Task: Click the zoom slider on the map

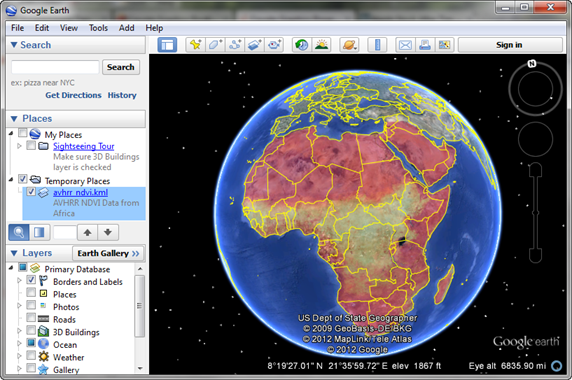Action: click(x=536, y=213)
